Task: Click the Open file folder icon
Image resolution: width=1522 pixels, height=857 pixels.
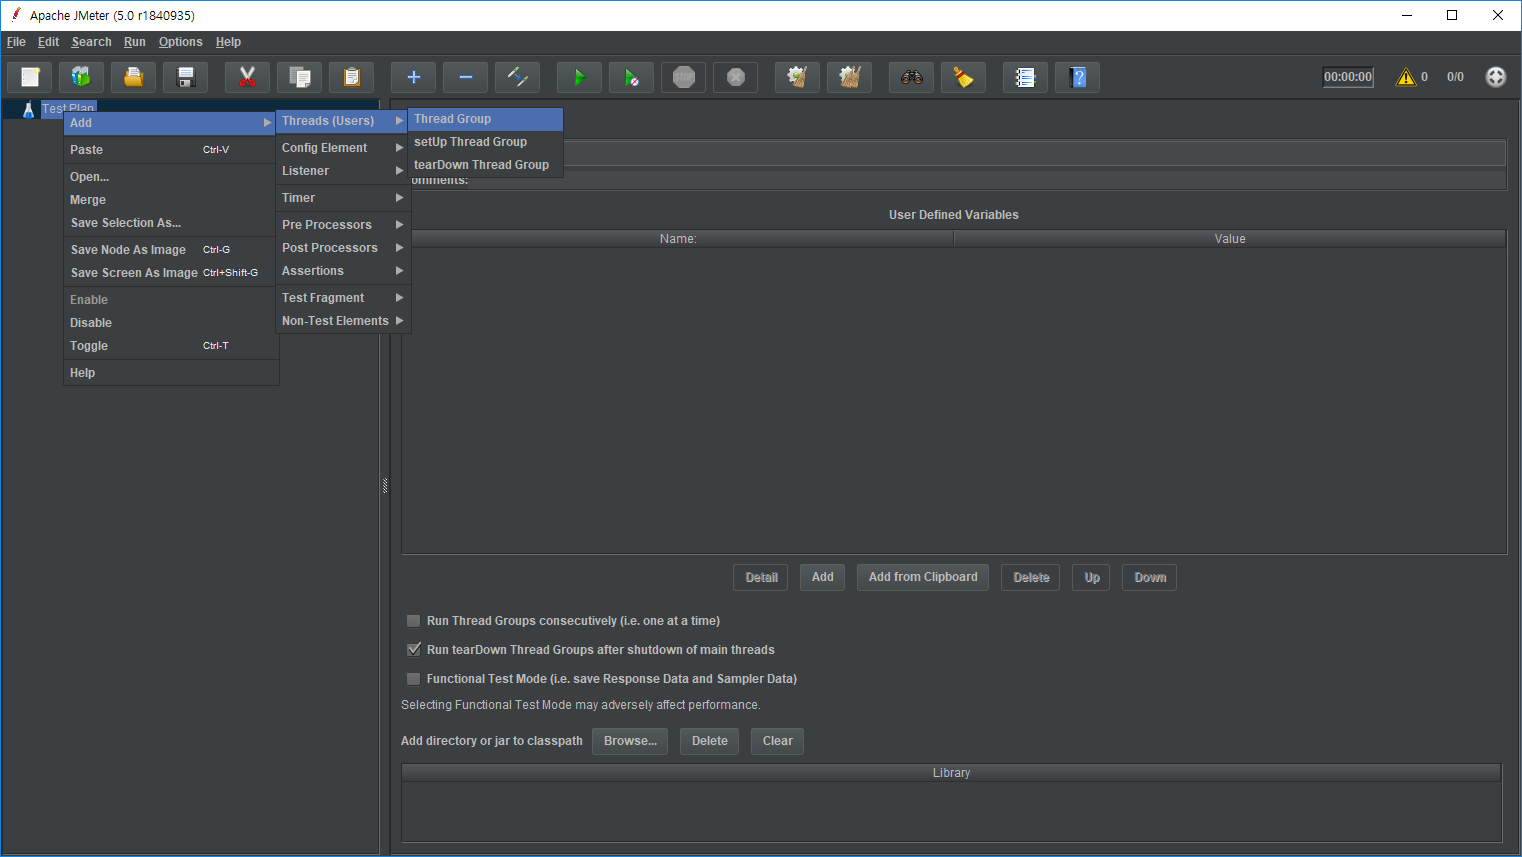Action: pos(134,77)
